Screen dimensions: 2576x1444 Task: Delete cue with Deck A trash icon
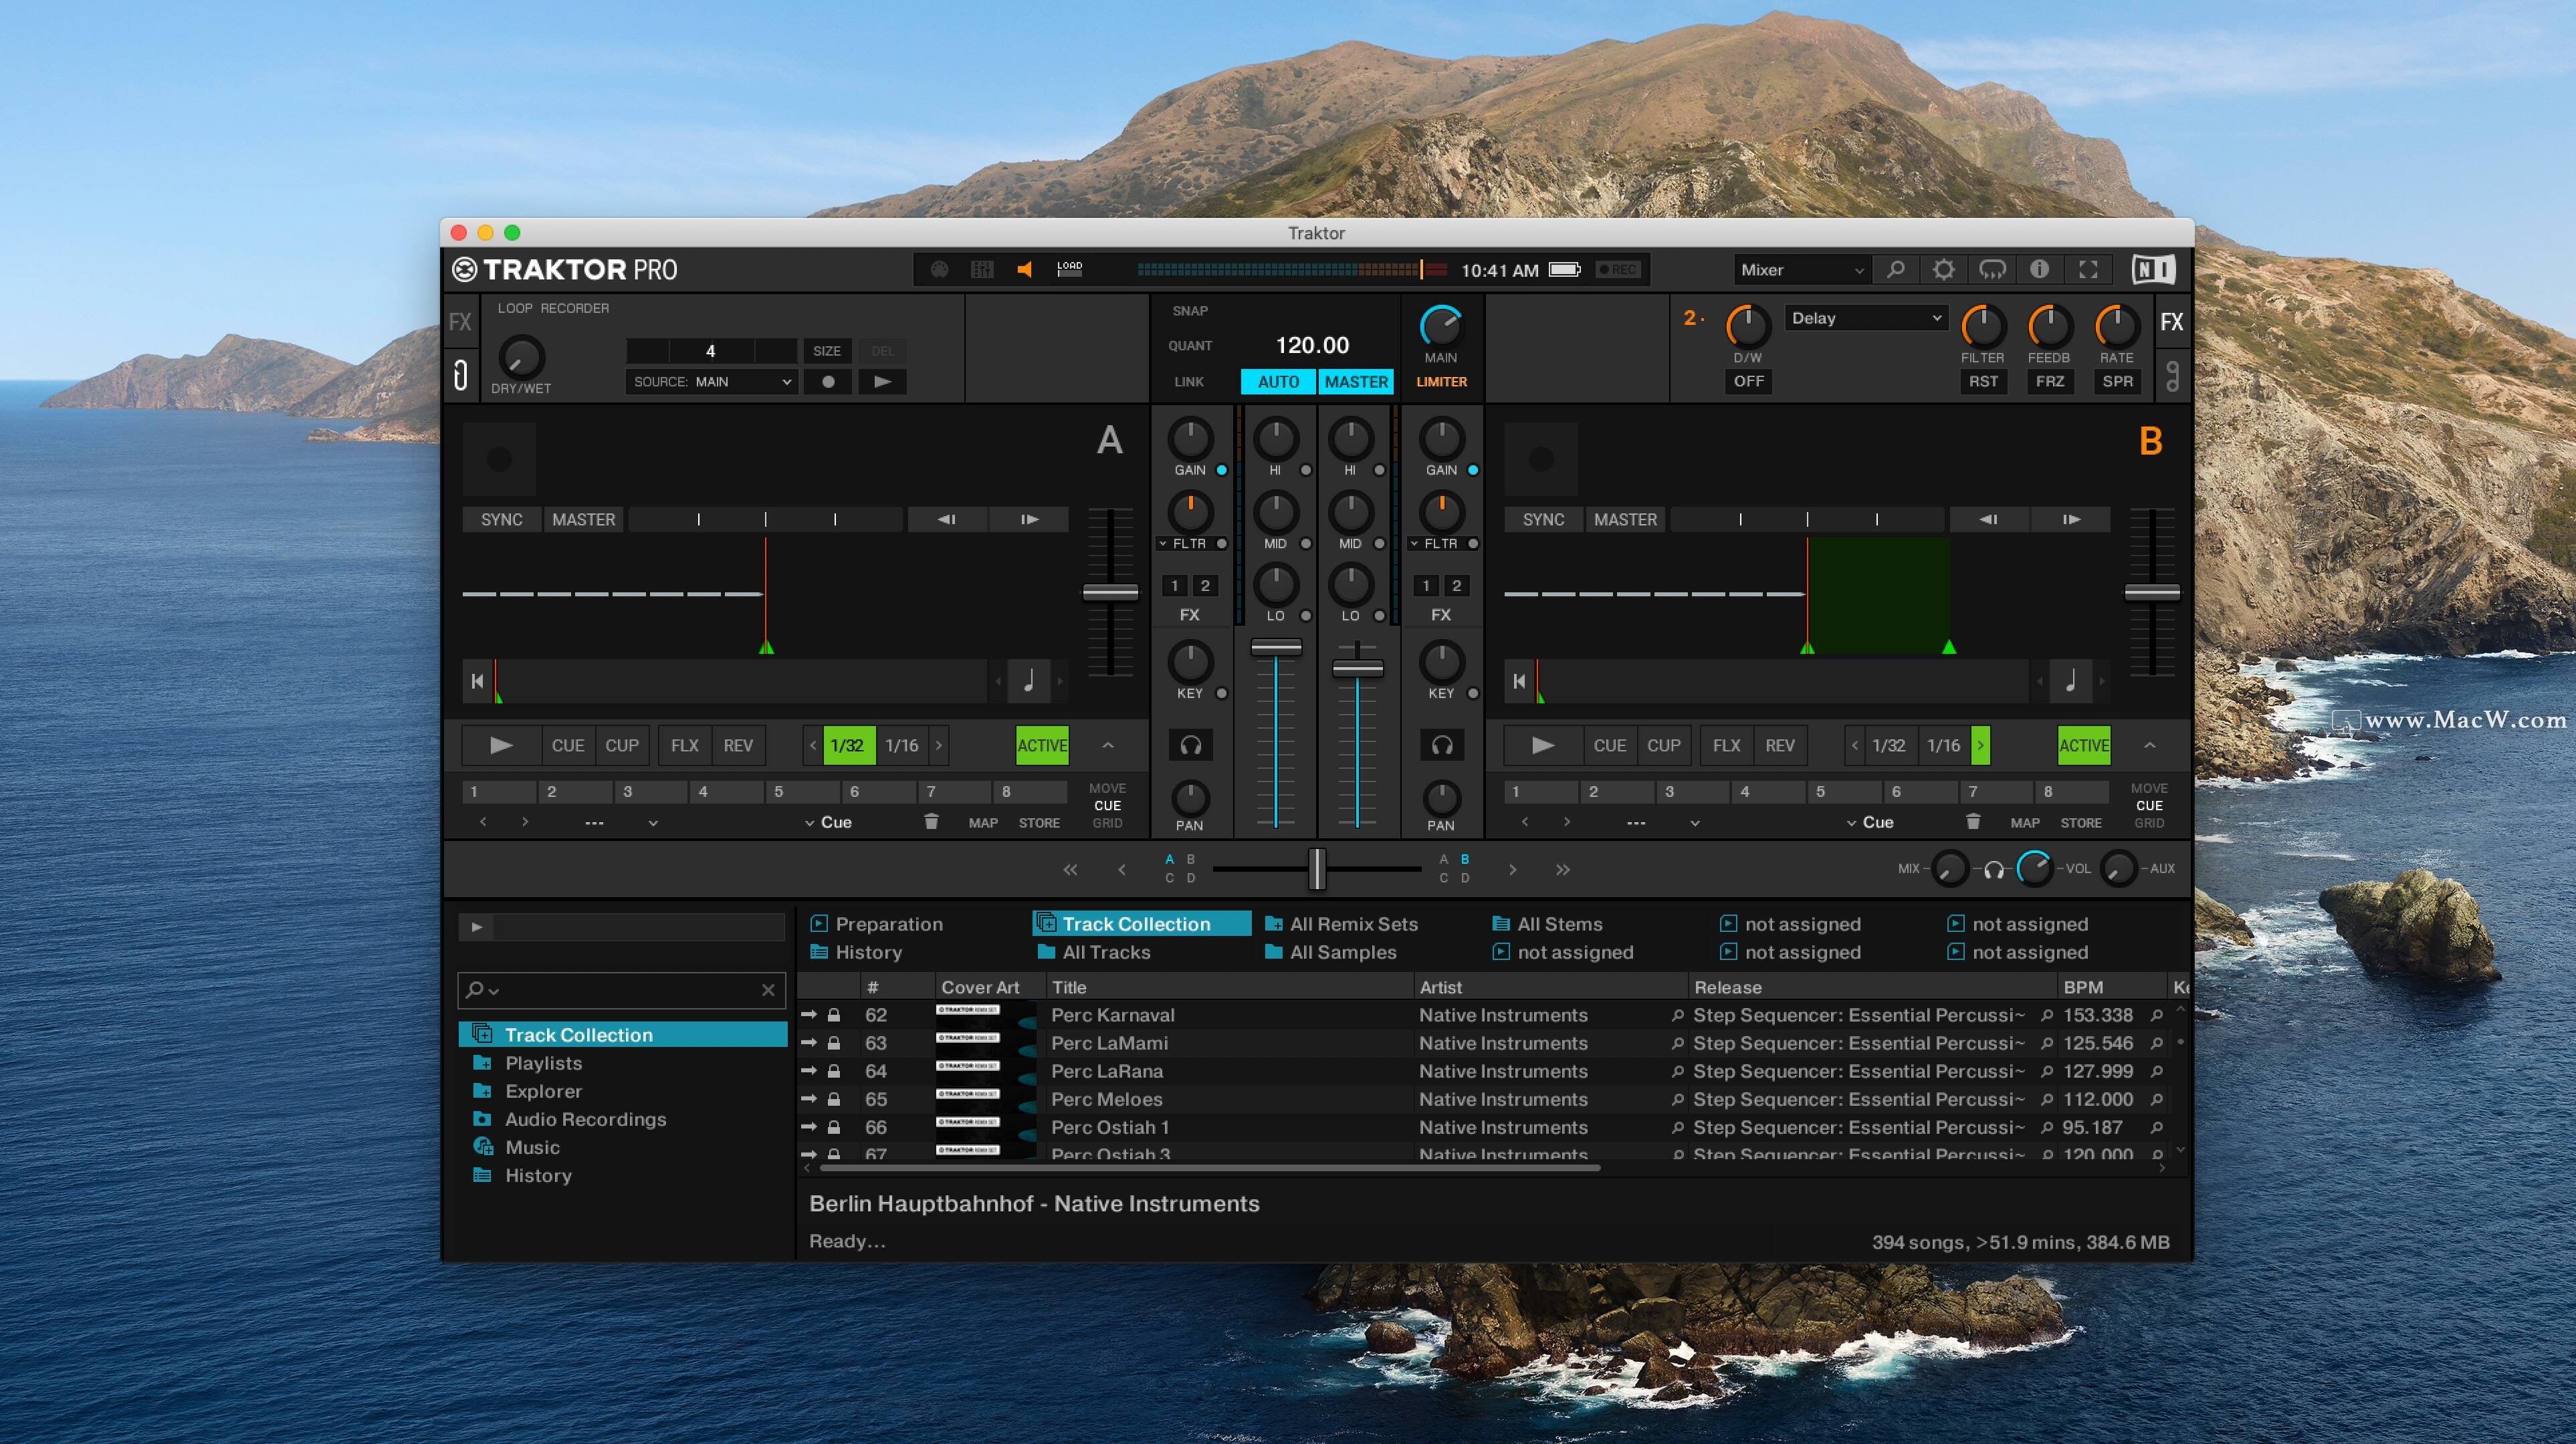(931, 822)
